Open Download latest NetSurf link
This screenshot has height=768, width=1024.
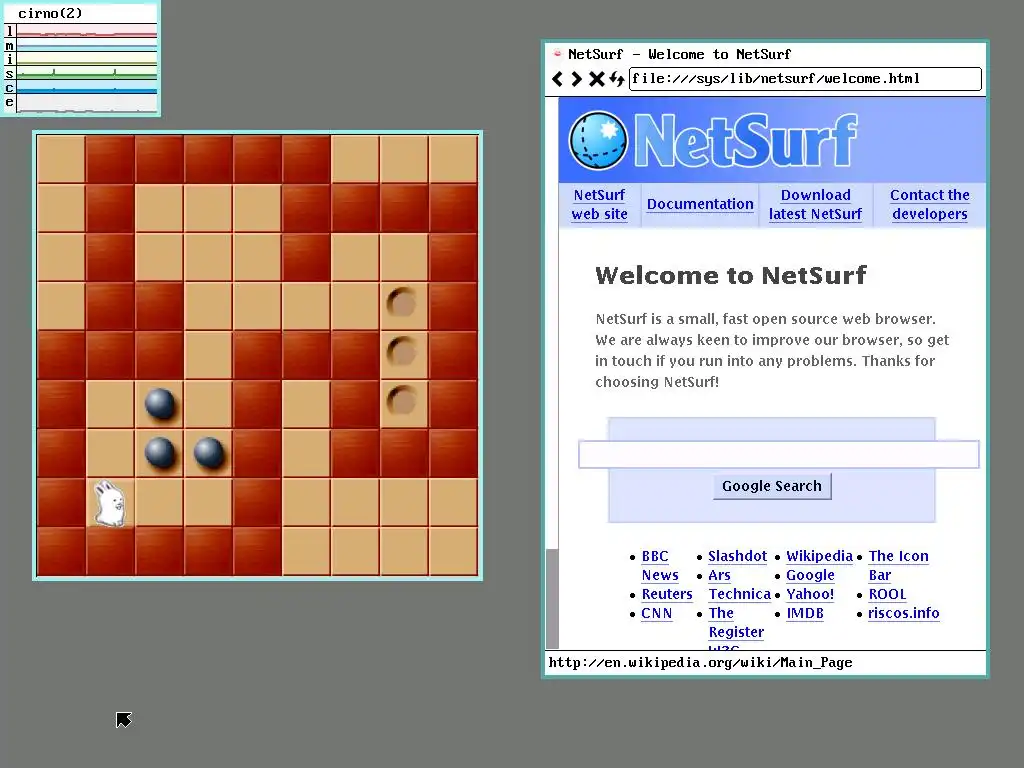click(x=815, y=204)
